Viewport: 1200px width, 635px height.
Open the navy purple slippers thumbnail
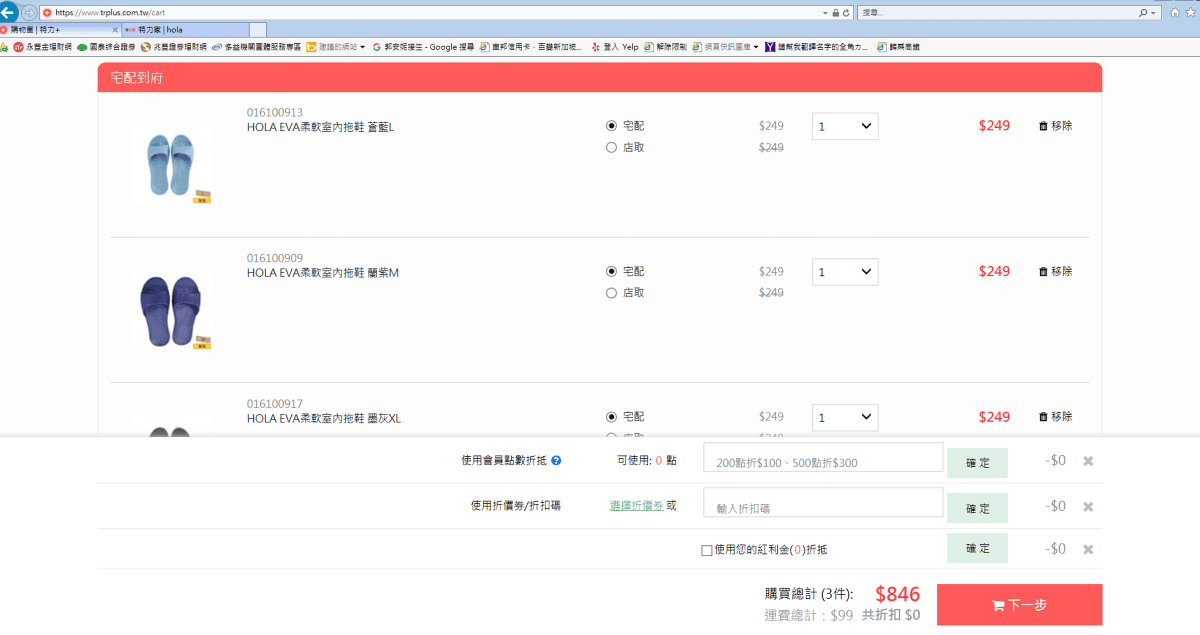click(171, 311)
